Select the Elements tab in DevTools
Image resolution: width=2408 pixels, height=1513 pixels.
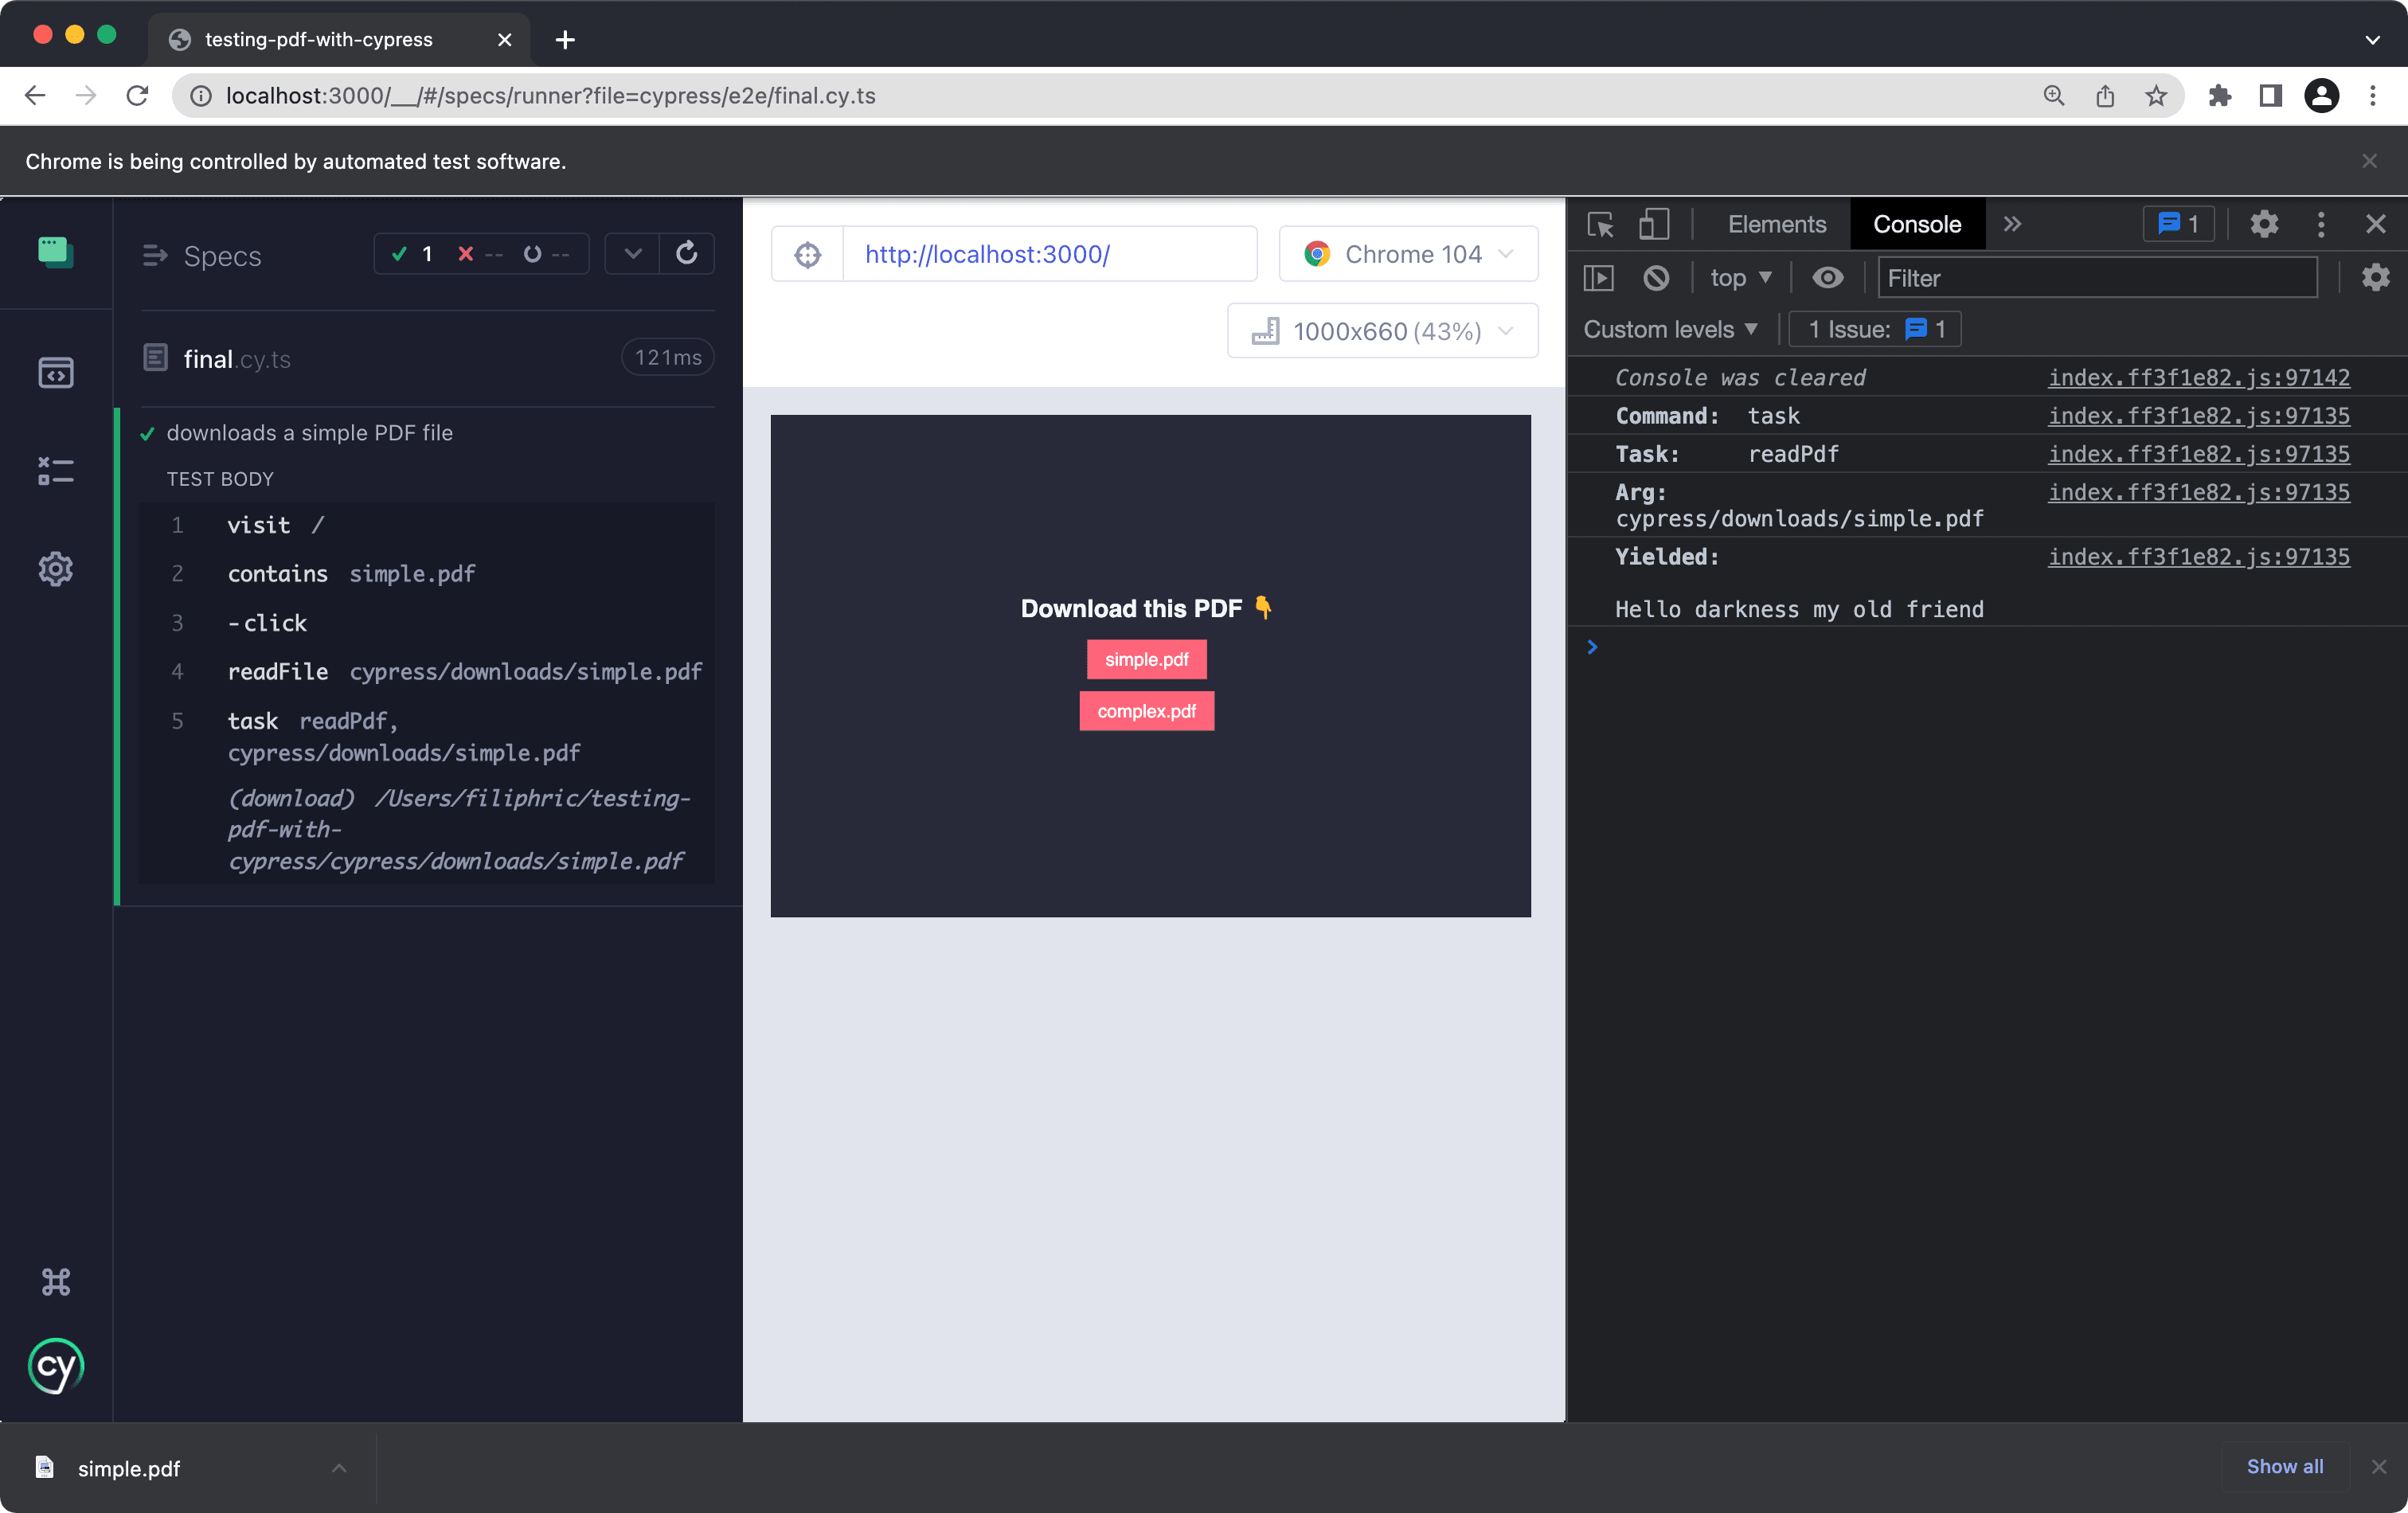(x=1774, y=223)
